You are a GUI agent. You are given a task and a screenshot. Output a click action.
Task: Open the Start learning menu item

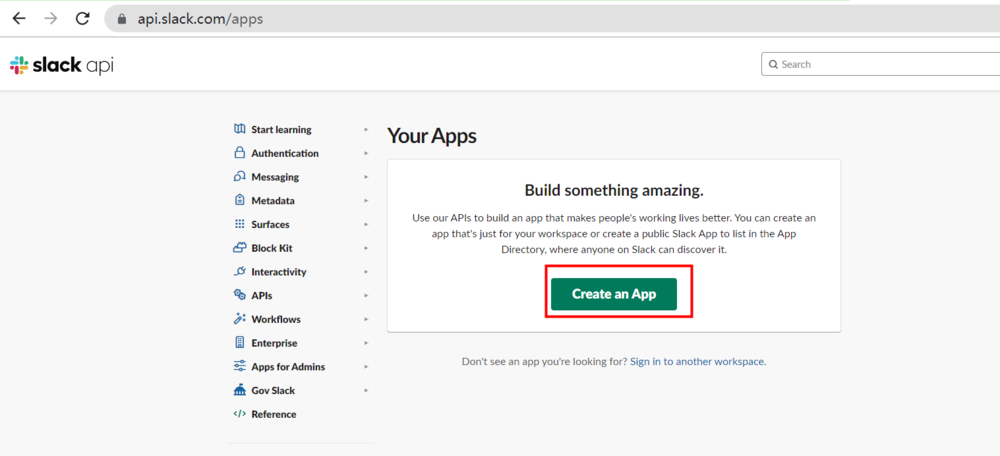pyautogui.click(x=281, y=129)
